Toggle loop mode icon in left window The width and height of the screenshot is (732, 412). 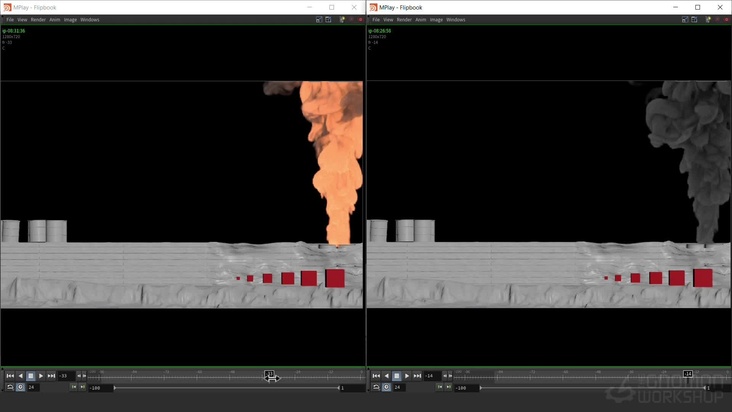point(10,387)
